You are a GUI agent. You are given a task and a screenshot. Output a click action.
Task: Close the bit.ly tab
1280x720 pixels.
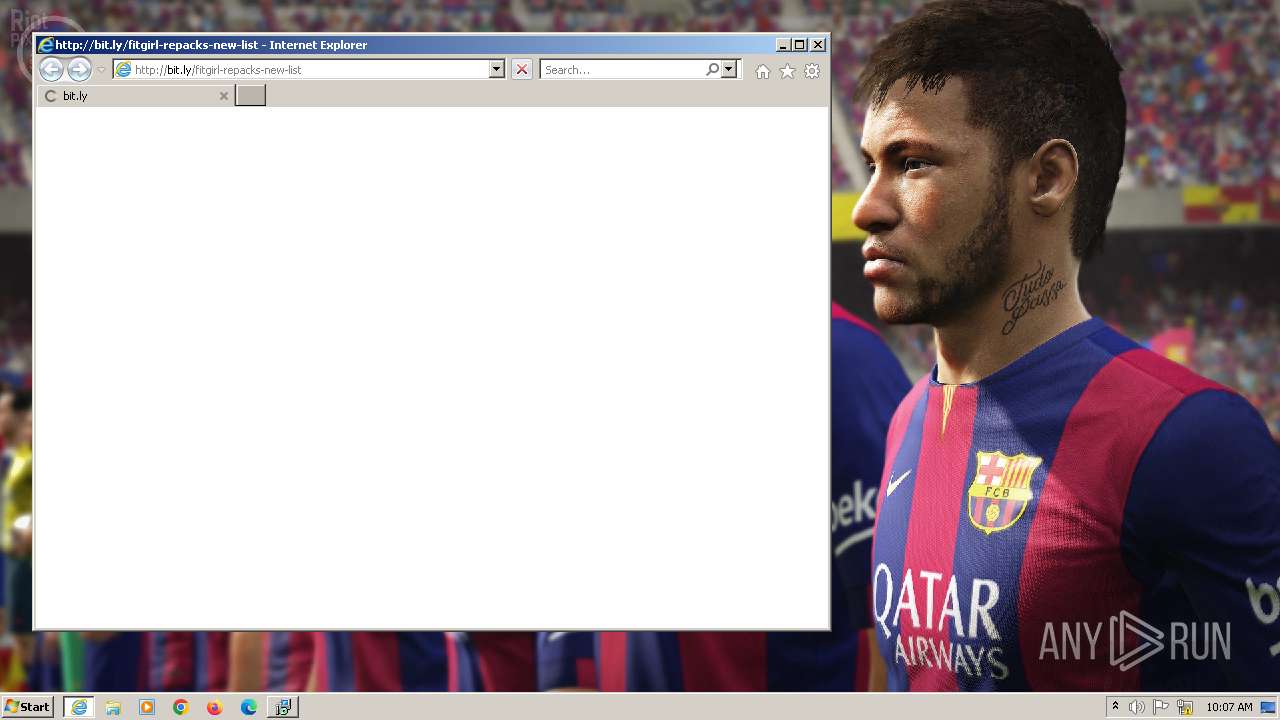click(x=224, y=96)
